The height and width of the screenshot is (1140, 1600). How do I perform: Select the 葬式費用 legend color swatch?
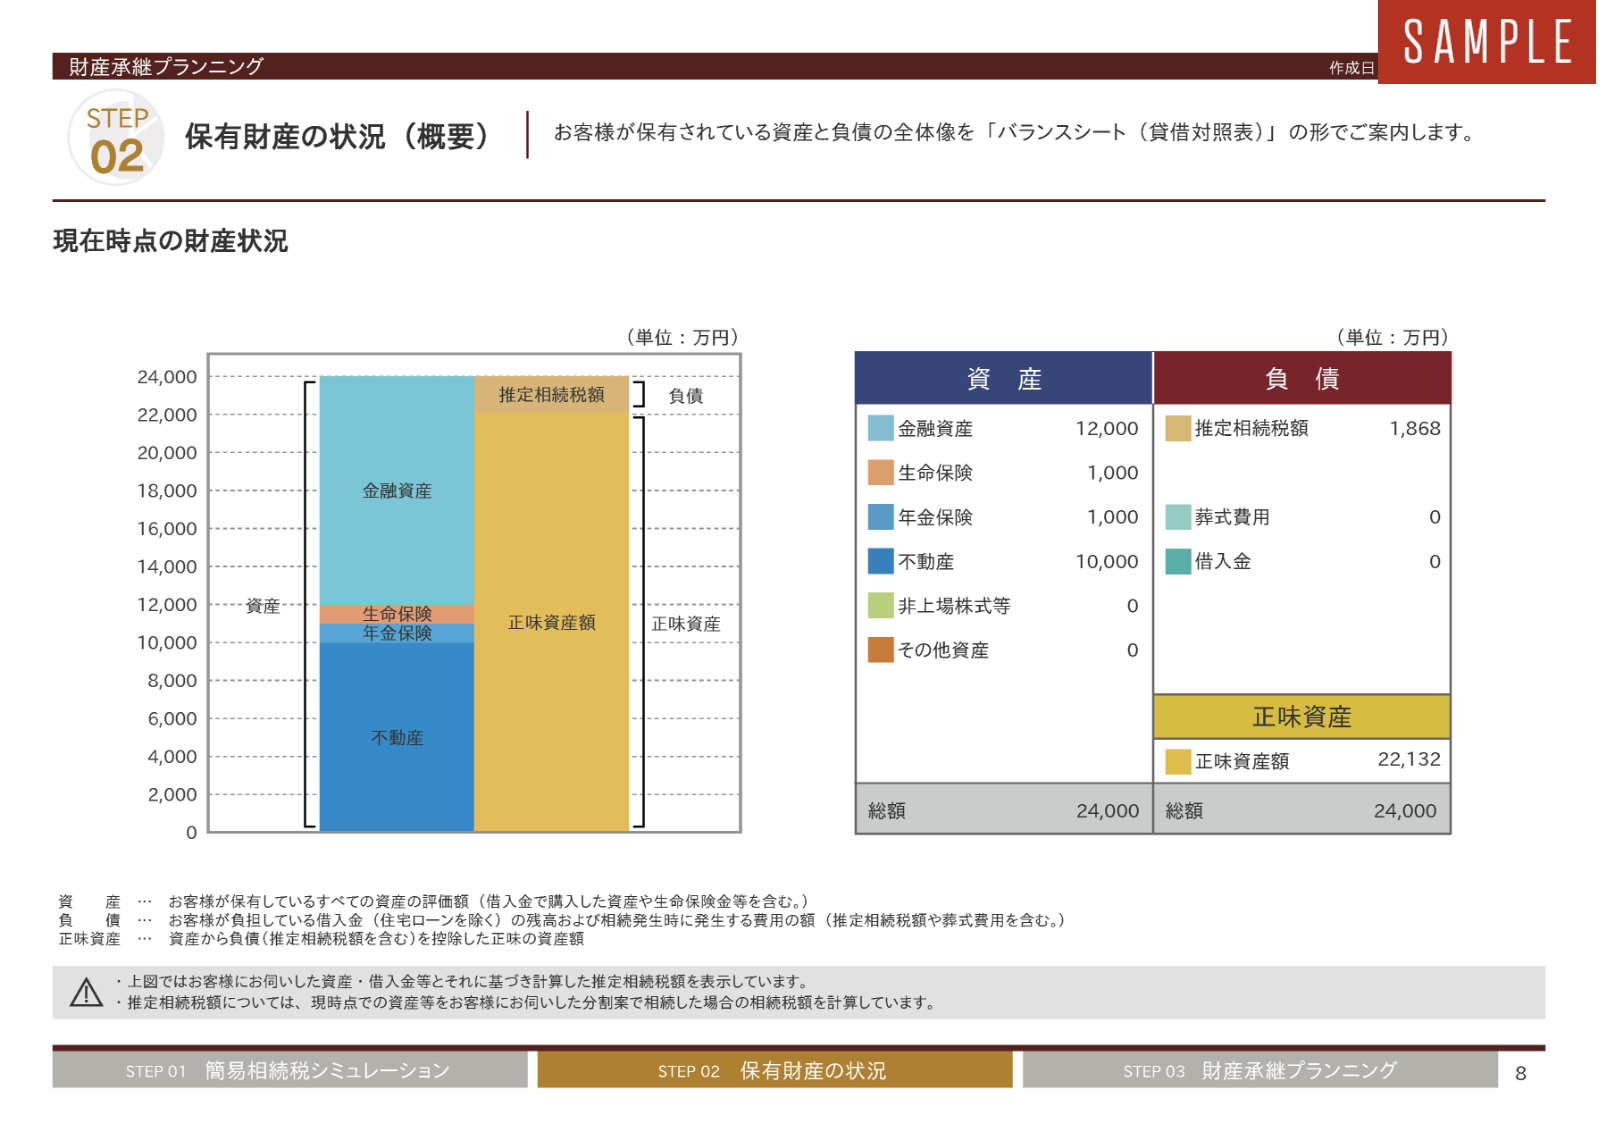[x=1178, y=517]
